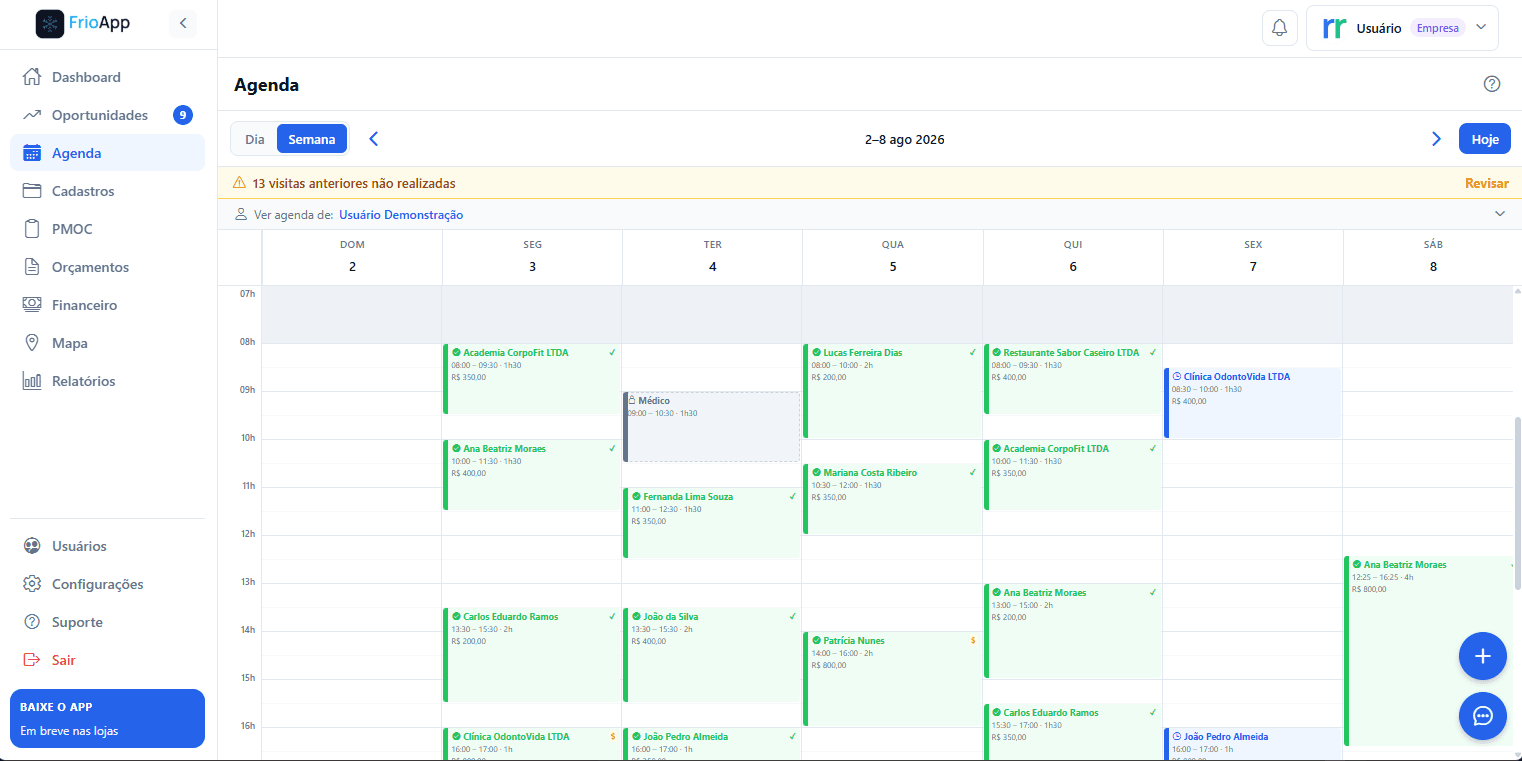Switch the view to Dia
Screen dimensions: 1522x761
(255, 139)
